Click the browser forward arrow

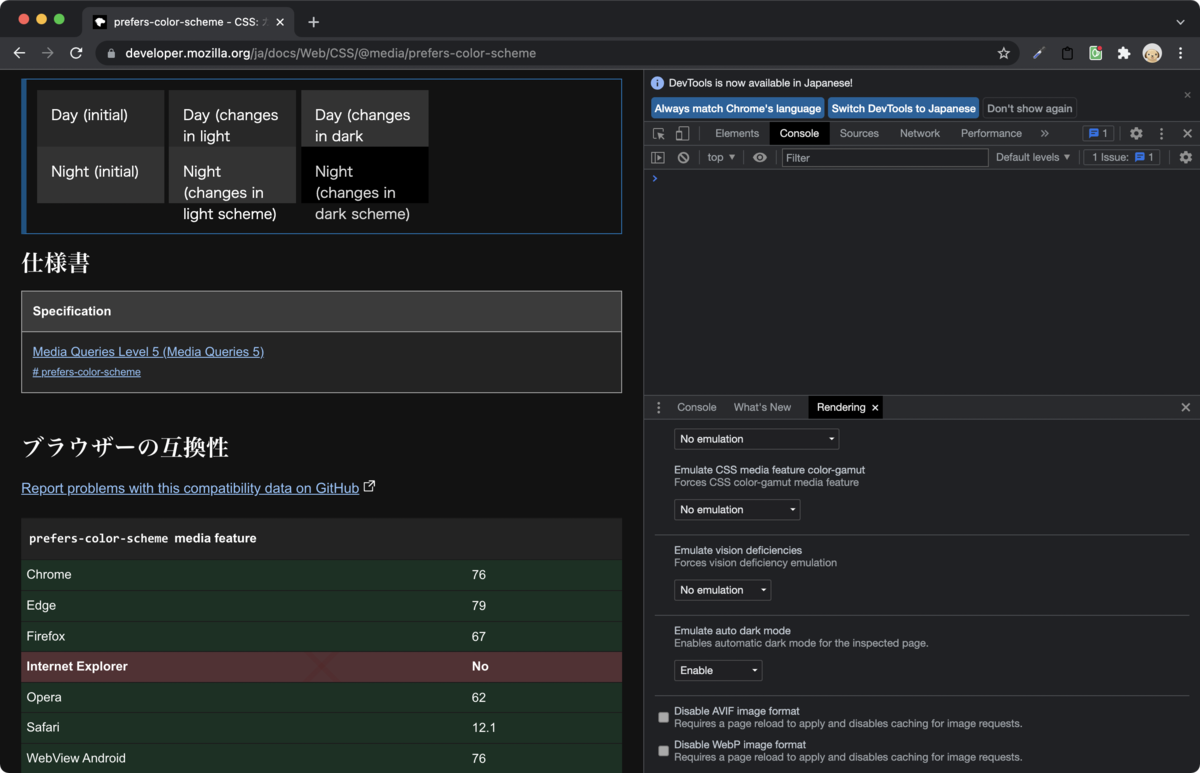click(47, 53)
